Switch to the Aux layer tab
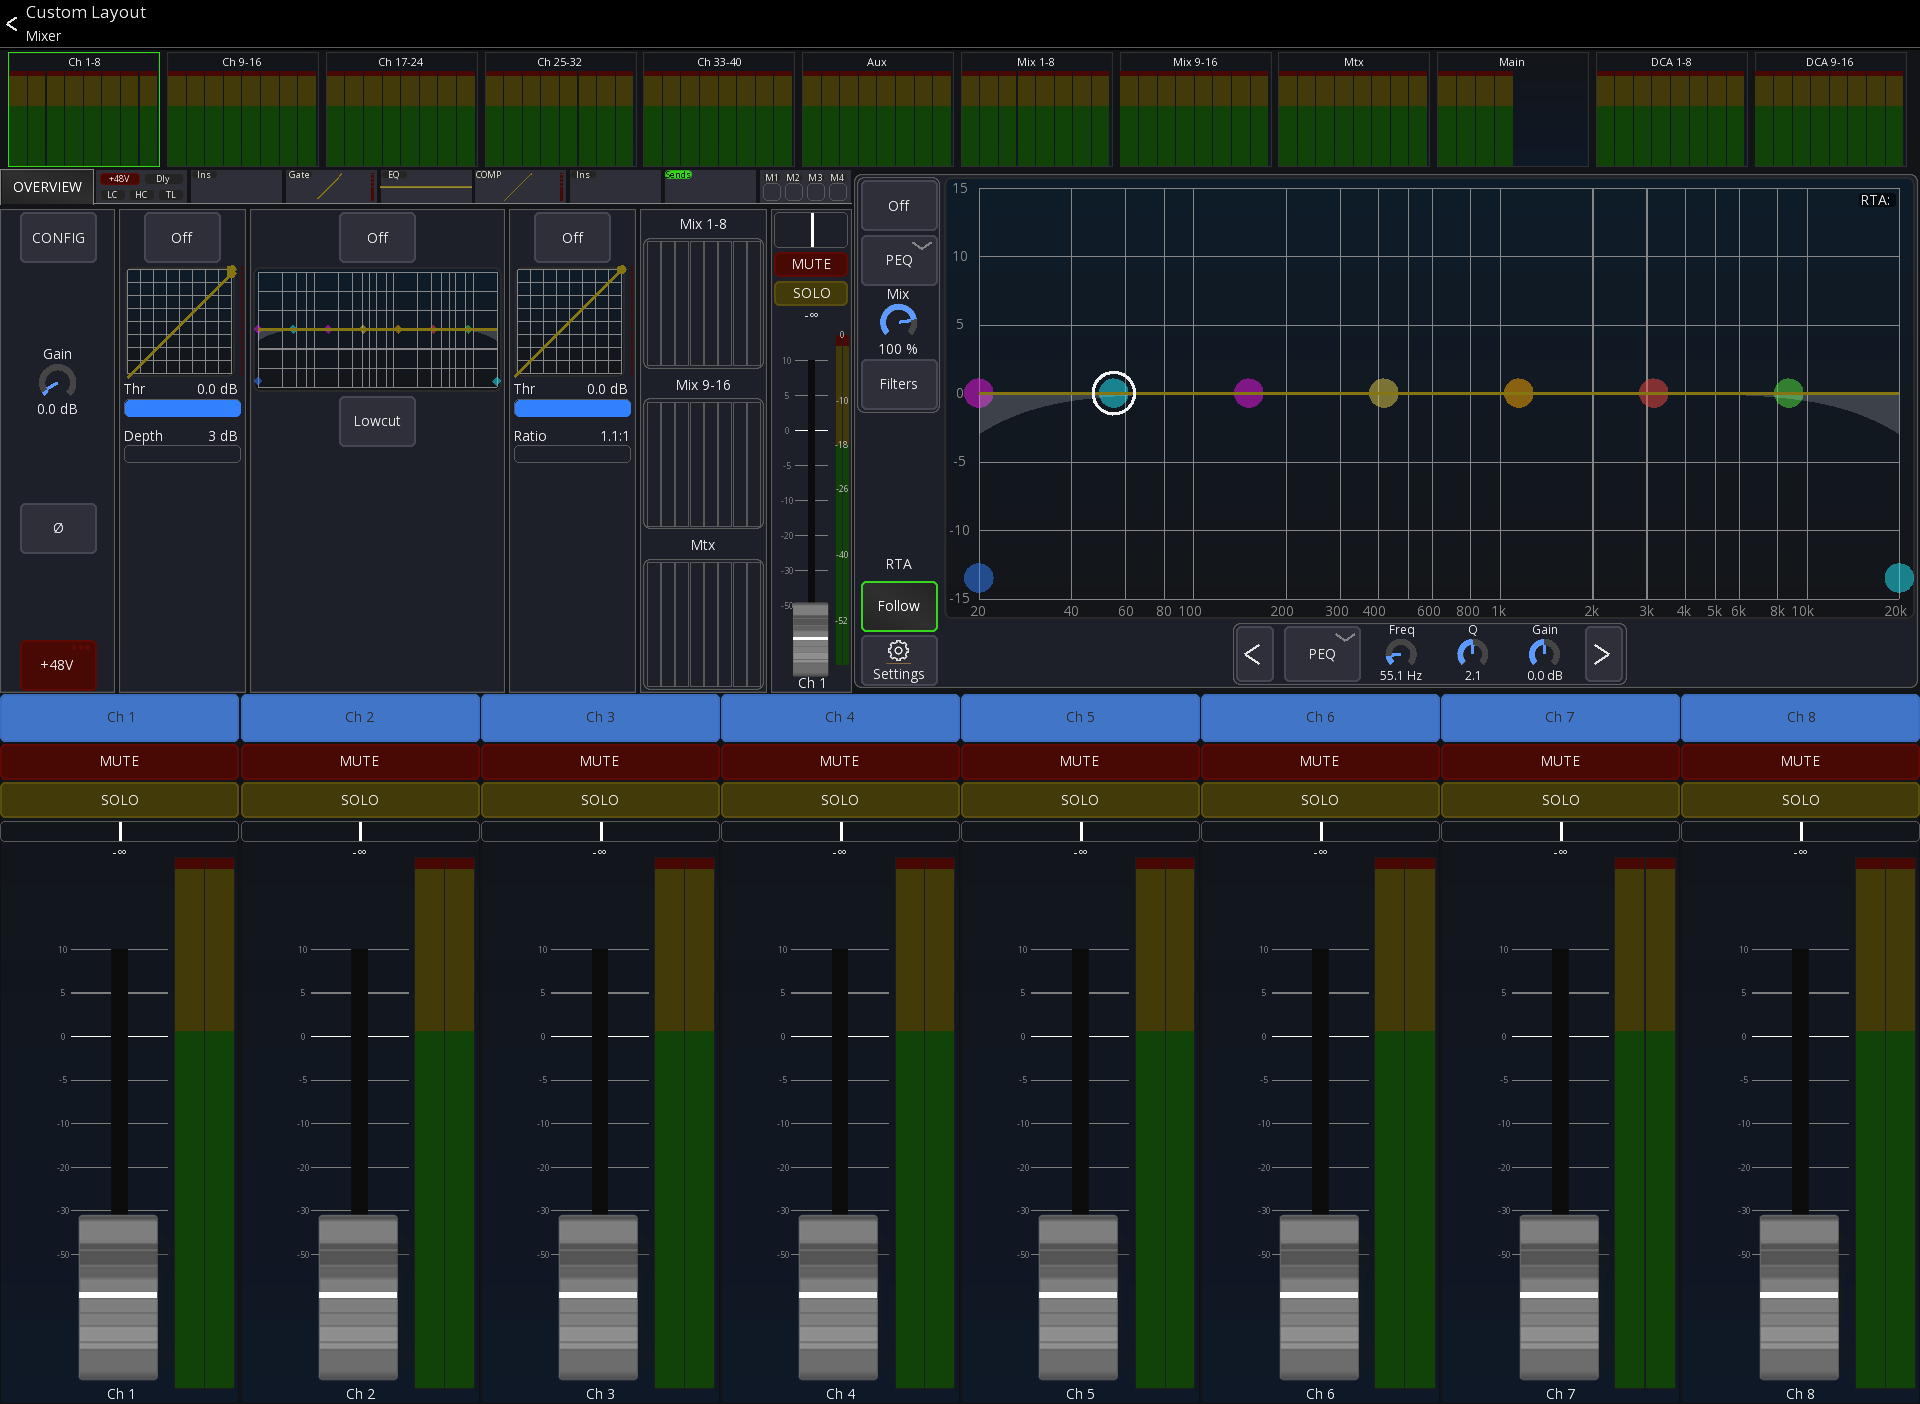 pos(877,109)
